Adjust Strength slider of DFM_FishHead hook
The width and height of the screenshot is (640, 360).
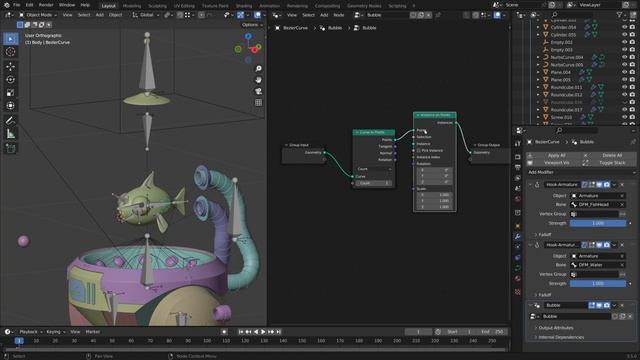(x=598, y=223)
